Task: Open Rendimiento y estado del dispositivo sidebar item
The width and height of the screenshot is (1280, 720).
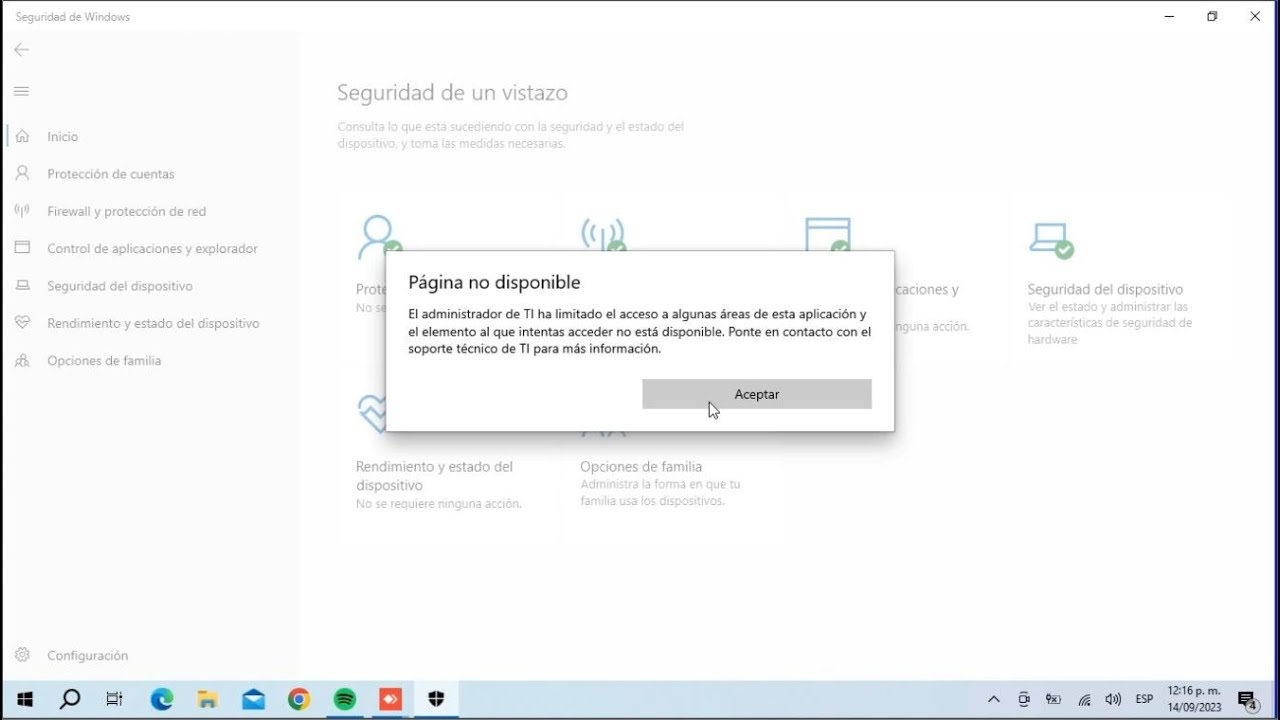Action: click(153, 323)
